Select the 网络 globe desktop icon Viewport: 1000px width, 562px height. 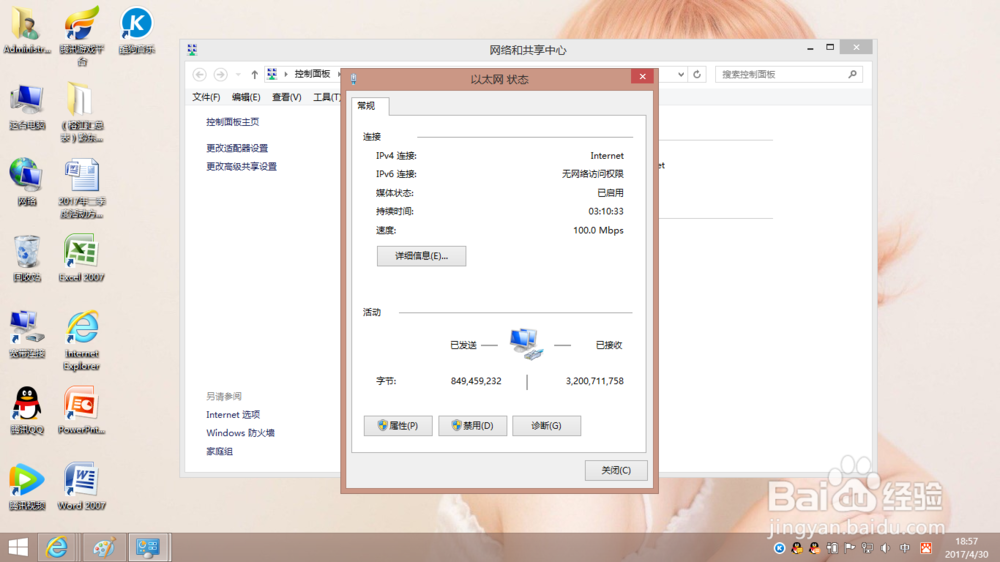27,182
